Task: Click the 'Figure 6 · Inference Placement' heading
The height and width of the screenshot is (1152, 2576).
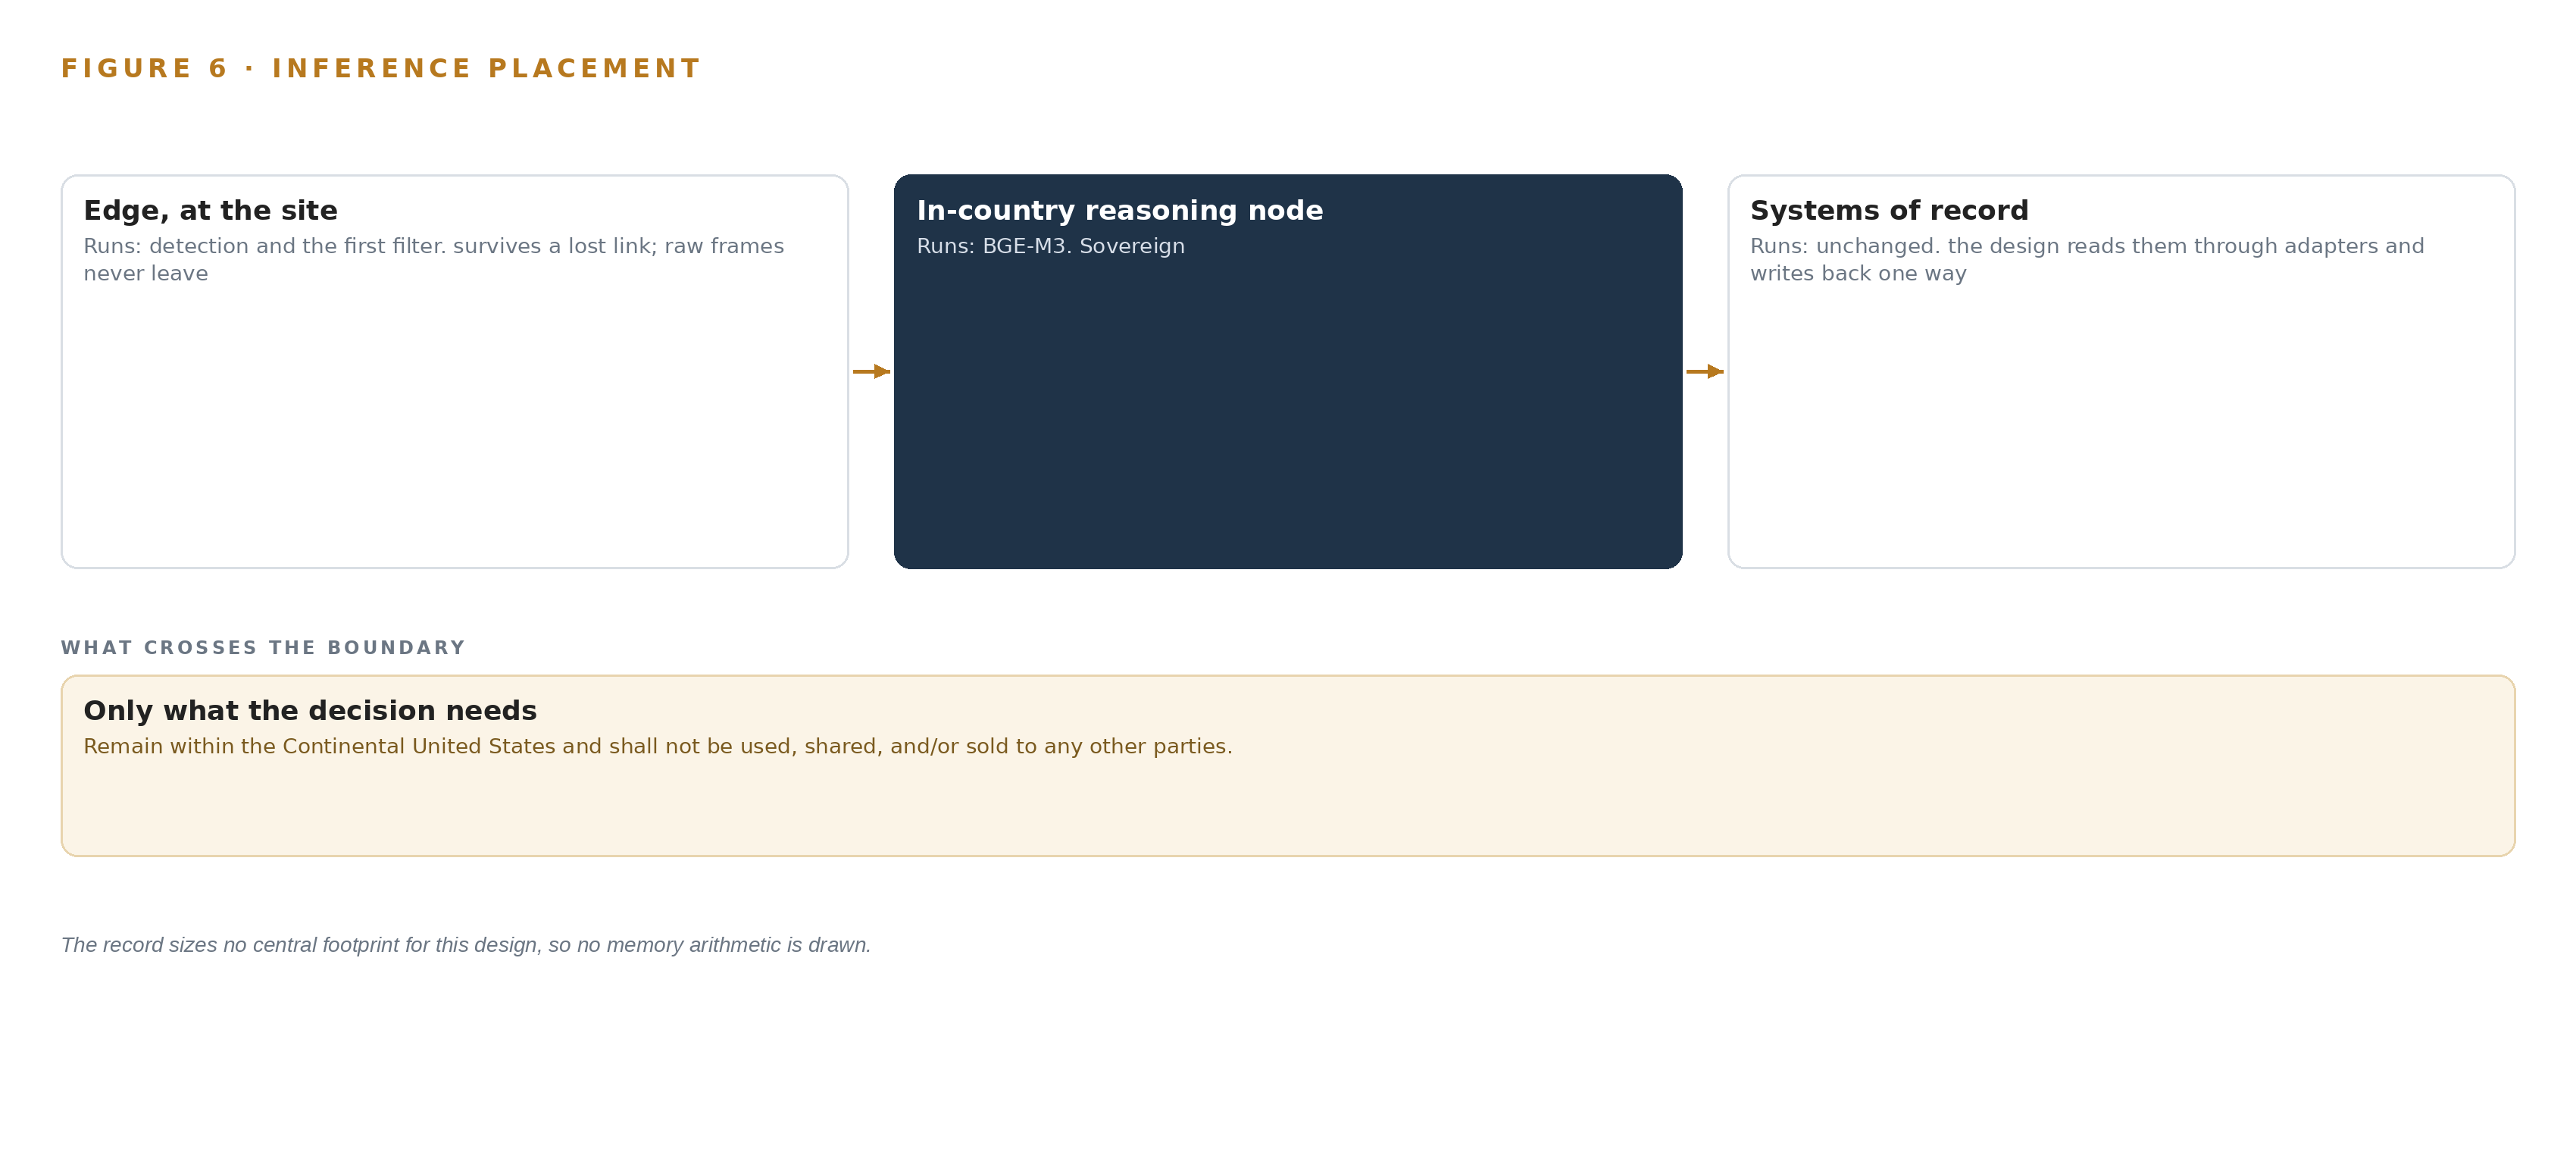Action: 380,68
